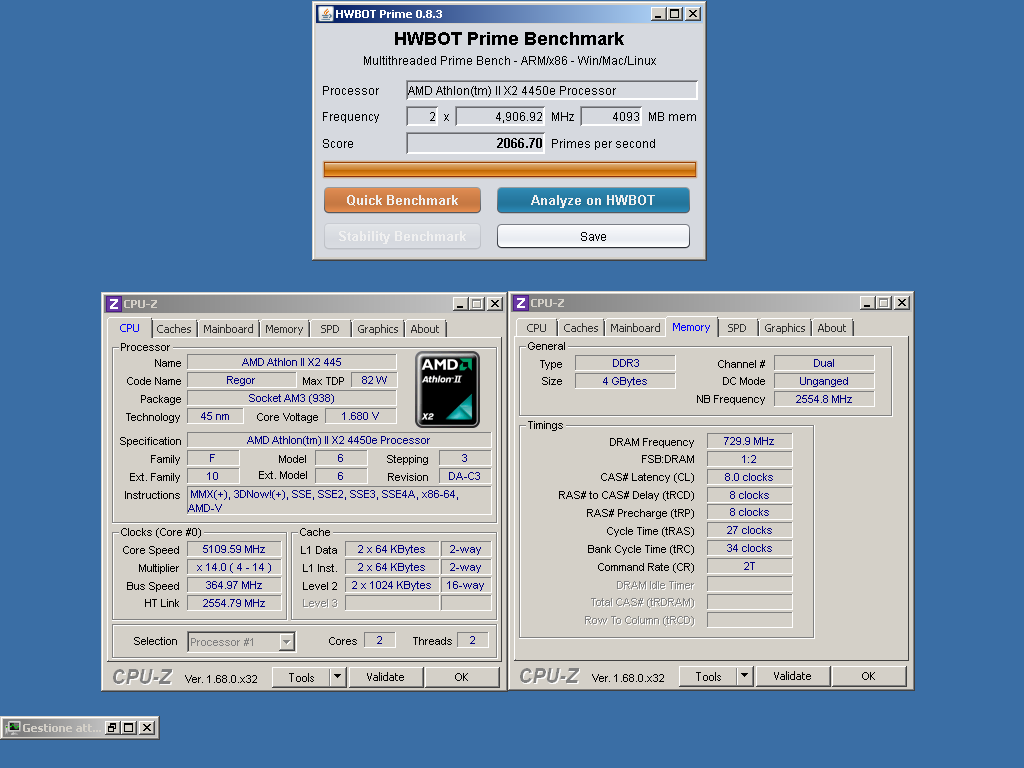This screenshot has height=768, width=1024.
Task: Save the HWBOT Prime result
Action: tap(593, 236)
